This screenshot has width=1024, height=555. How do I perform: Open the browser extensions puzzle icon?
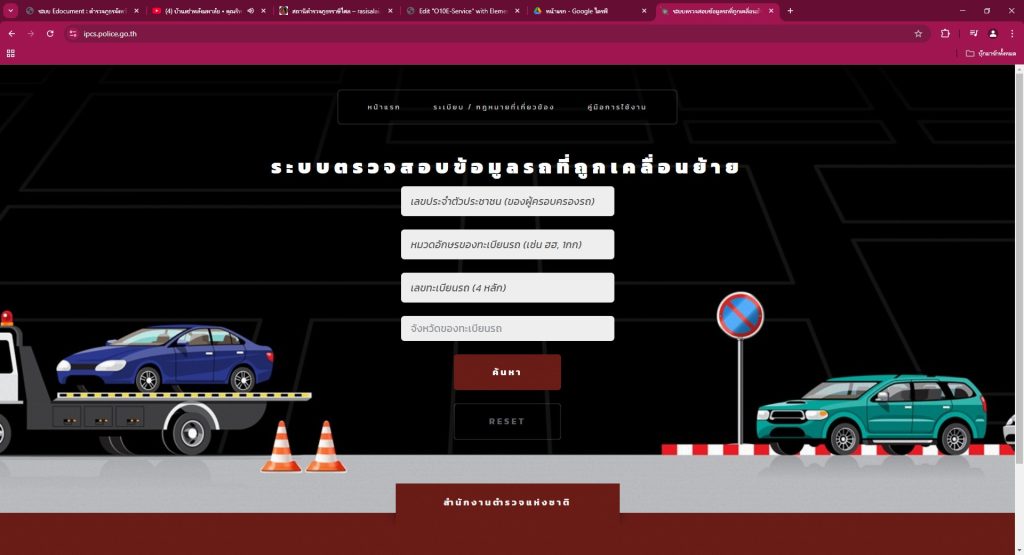pos(945,33)
